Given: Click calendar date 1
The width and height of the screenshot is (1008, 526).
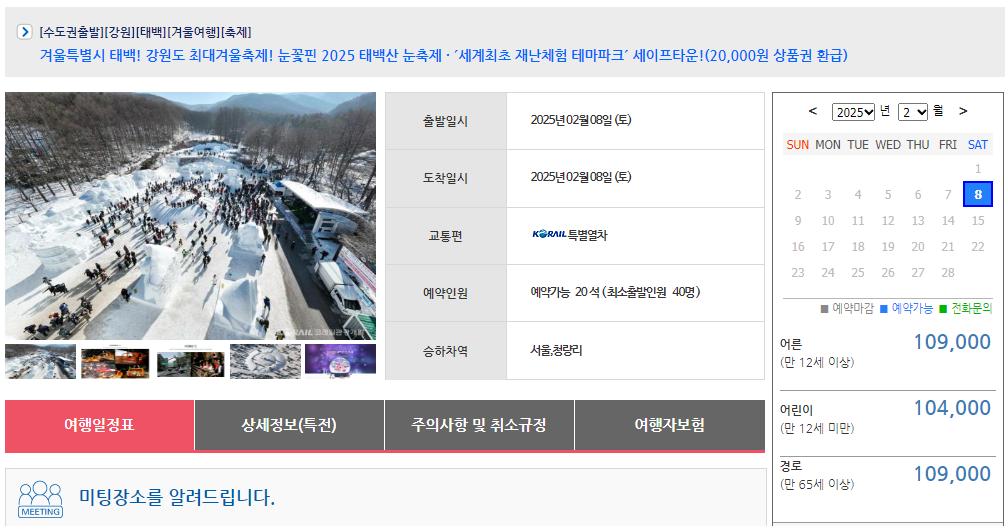Looking at the screenshot, I should tap(978, 168).
